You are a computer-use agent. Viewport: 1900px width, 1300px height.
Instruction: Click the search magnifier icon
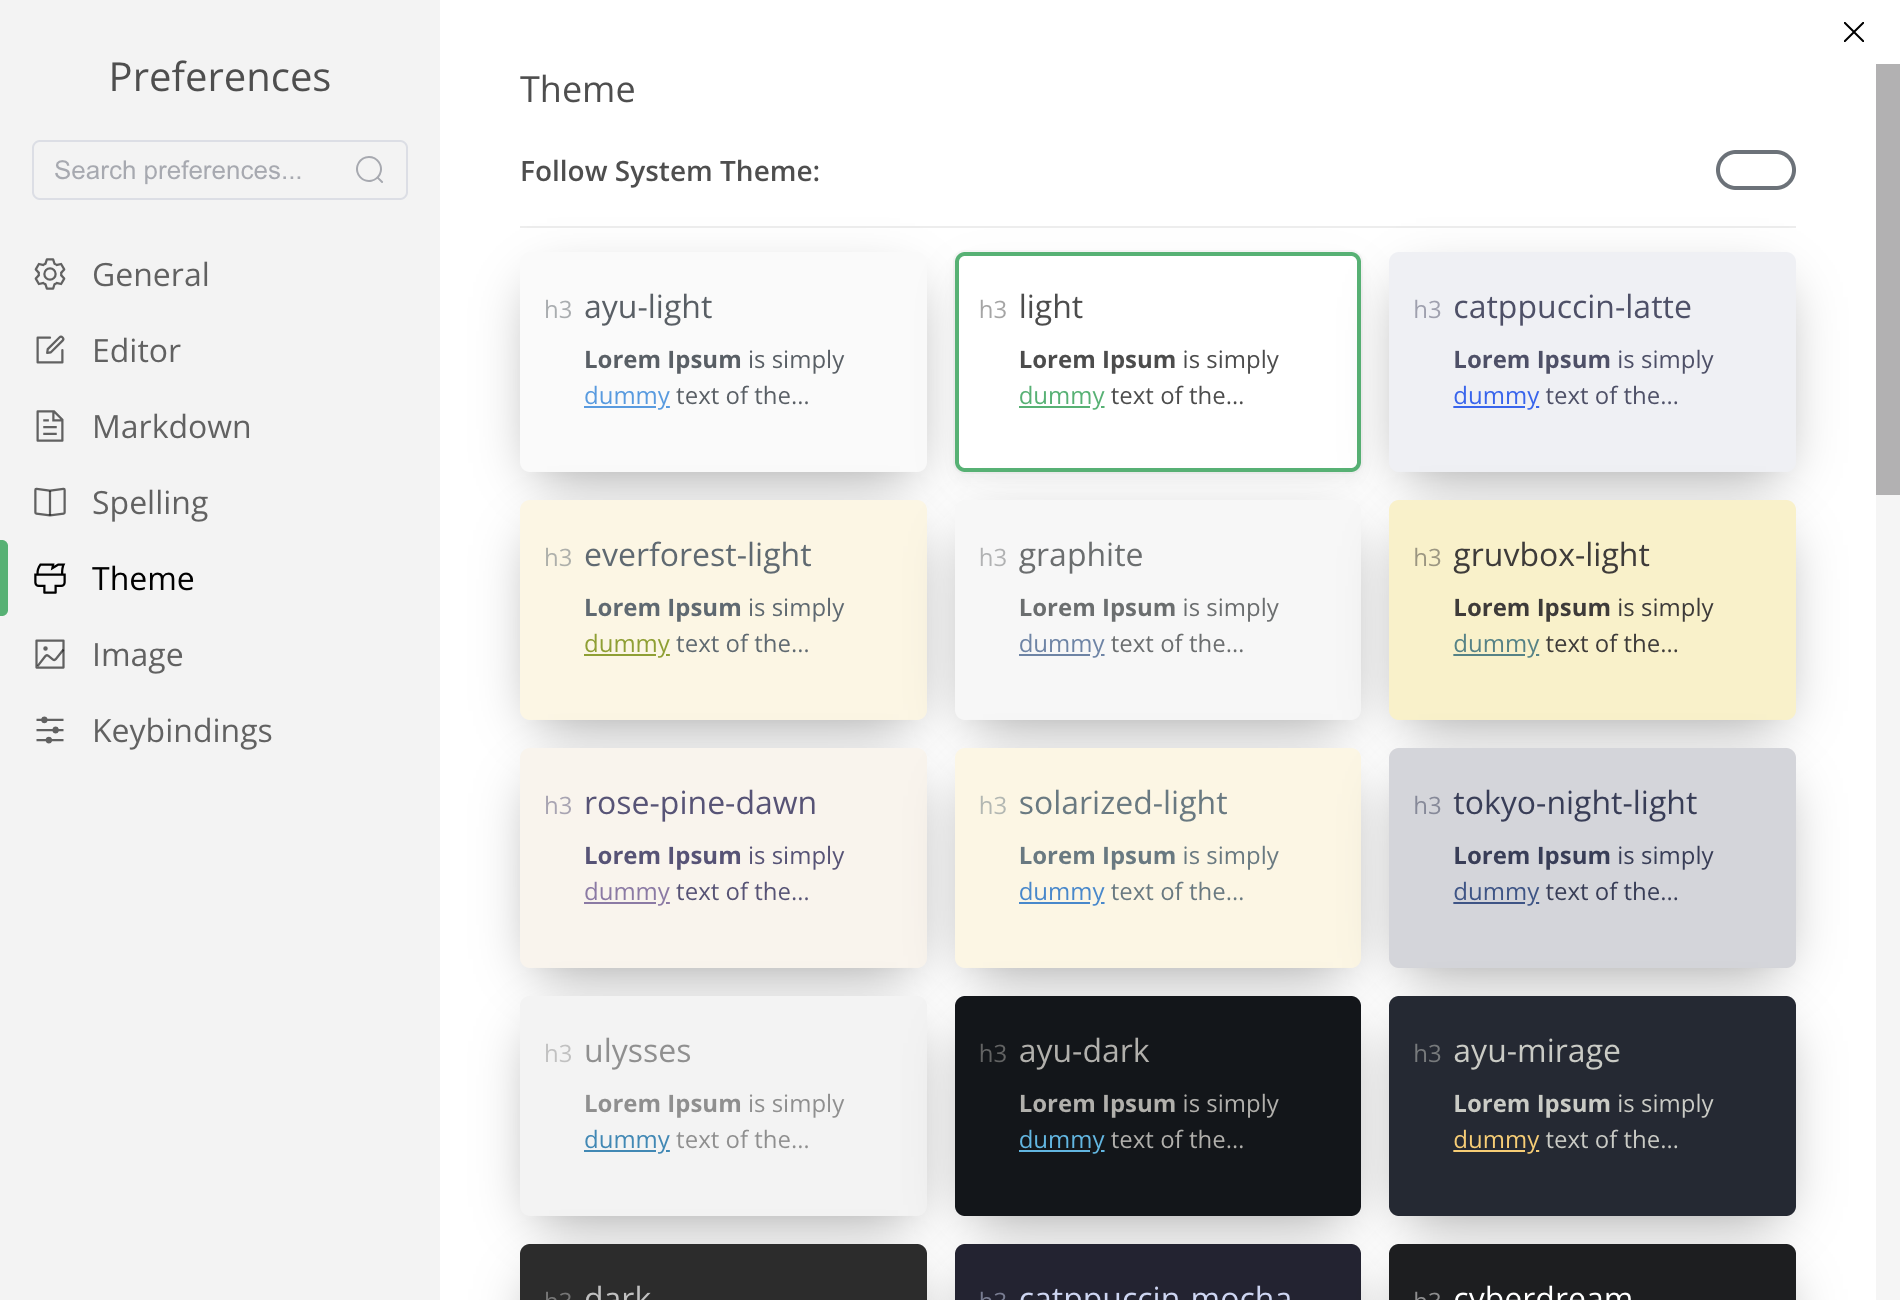tap(370, 170)
